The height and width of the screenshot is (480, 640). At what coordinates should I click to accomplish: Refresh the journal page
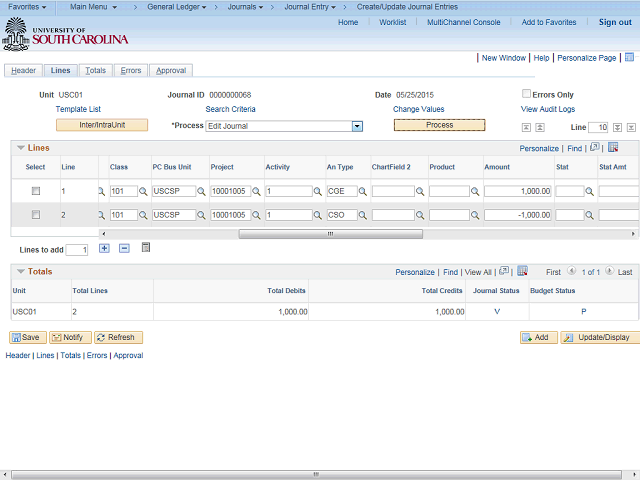[x=118, y=338]
